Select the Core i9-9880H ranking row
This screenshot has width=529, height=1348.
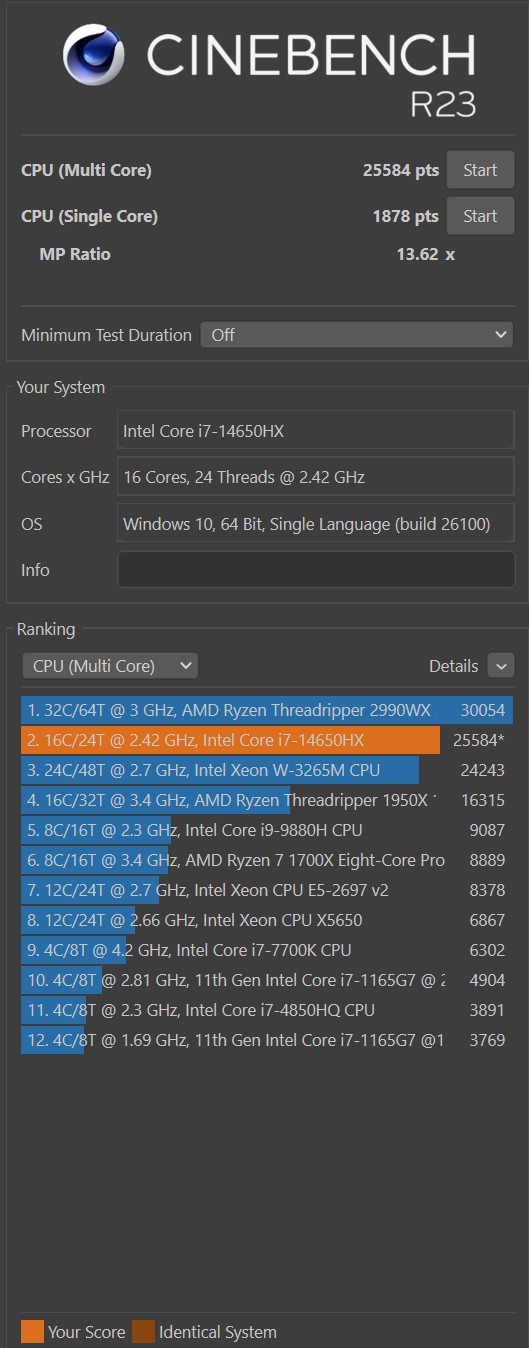pyautogui.click(x=267, y=830)
